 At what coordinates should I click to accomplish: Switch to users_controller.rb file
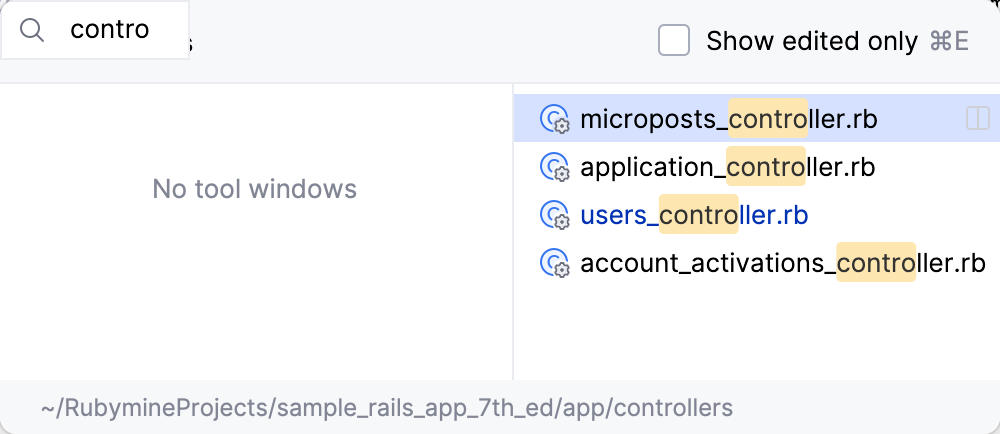(x=694, y=215)
